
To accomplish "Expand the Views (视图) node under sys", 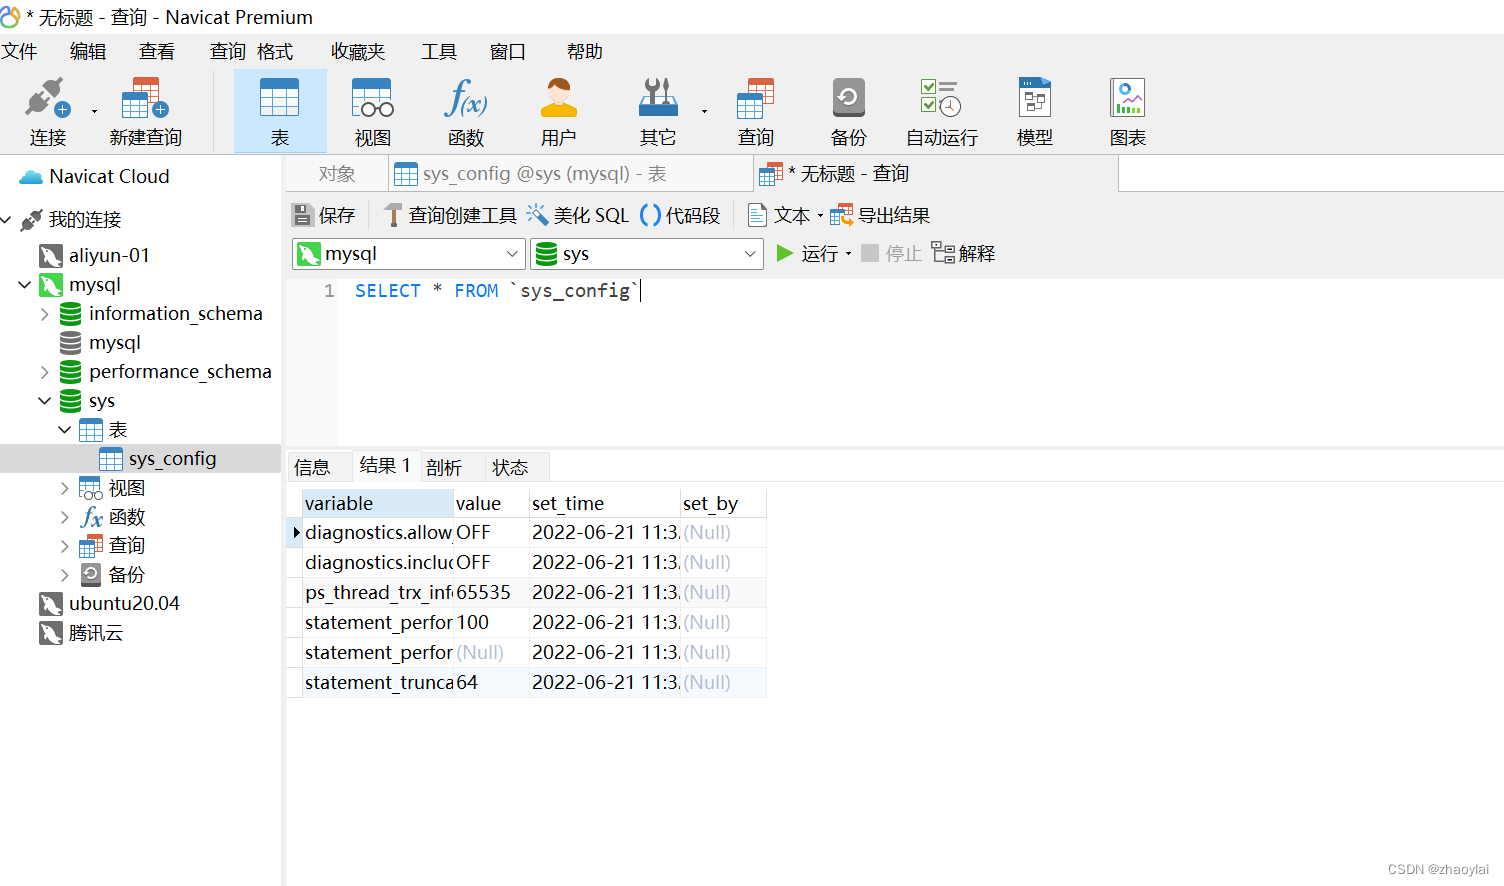I will 65,488.
